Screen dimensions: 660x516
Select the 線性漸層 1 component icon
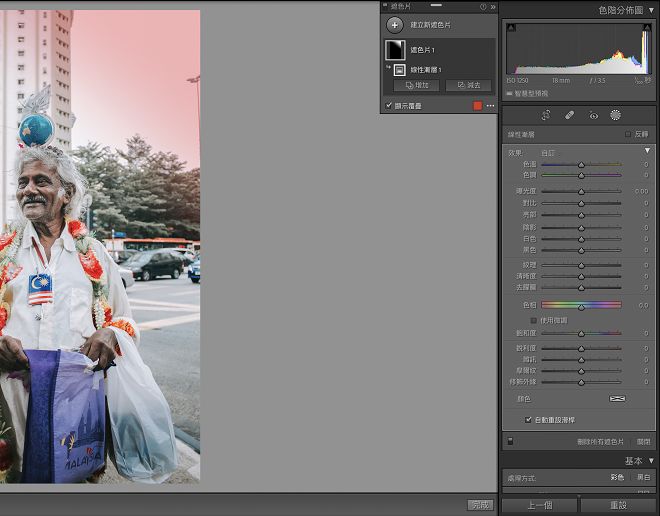click(x=399, y=70)
